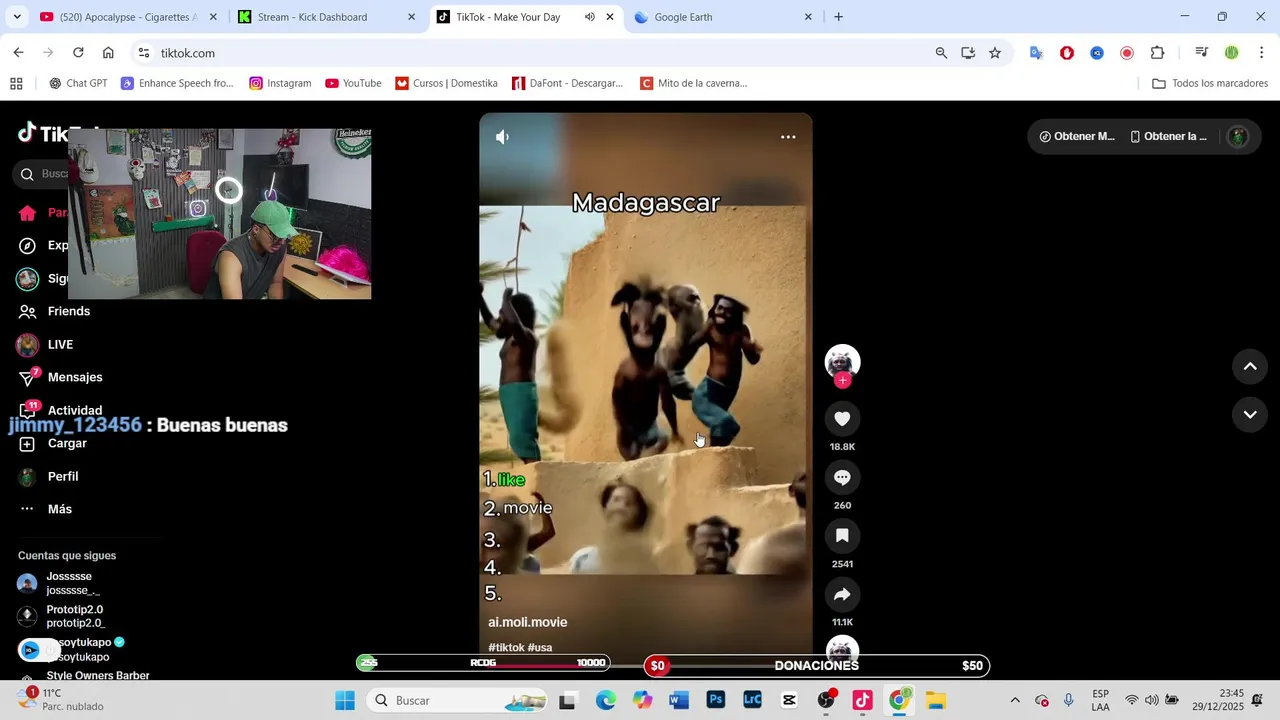Follow creator via the red plus badge
Viewport: 1280px width, 720px height.
pyautogui.click(x=842, y=380)
